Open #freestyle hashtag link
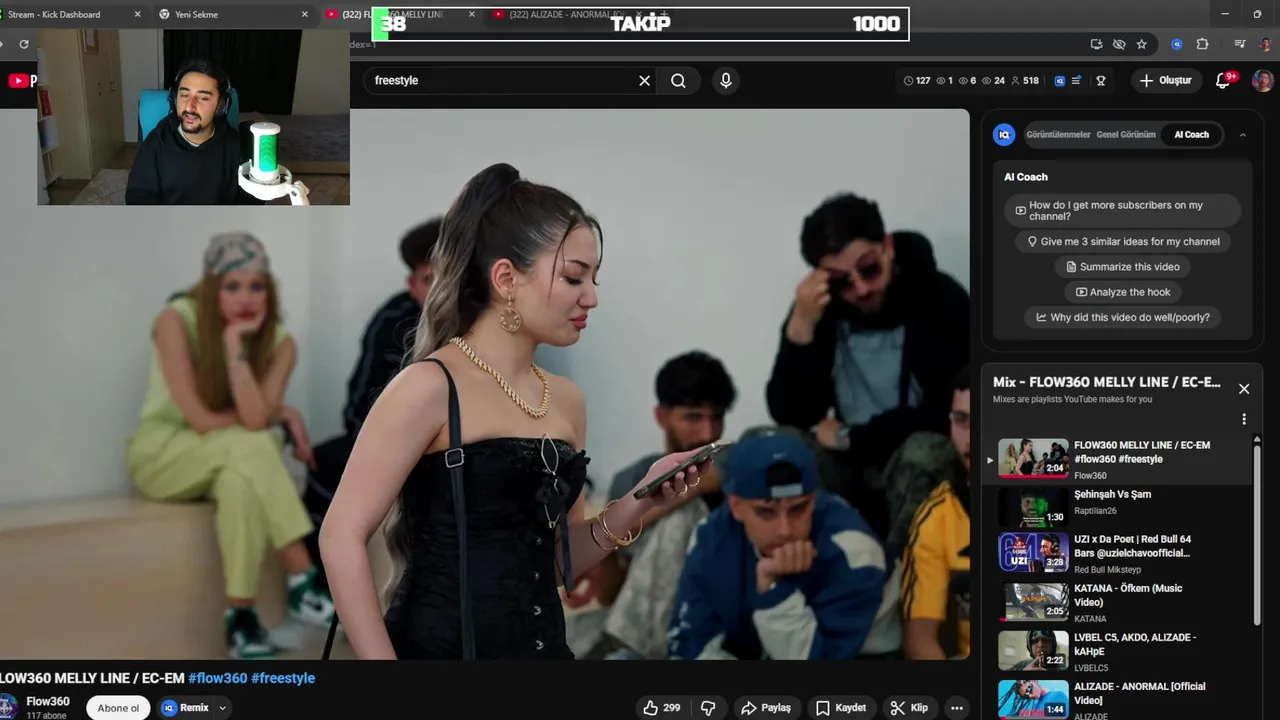 point(283,678)
